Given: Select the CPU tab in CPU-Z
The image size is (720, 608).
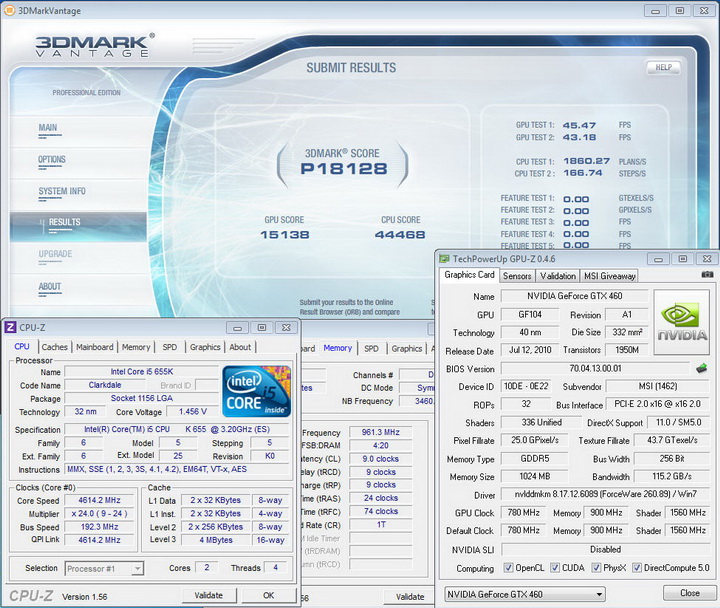Looking at the screenshot, I should coord(22,347).
